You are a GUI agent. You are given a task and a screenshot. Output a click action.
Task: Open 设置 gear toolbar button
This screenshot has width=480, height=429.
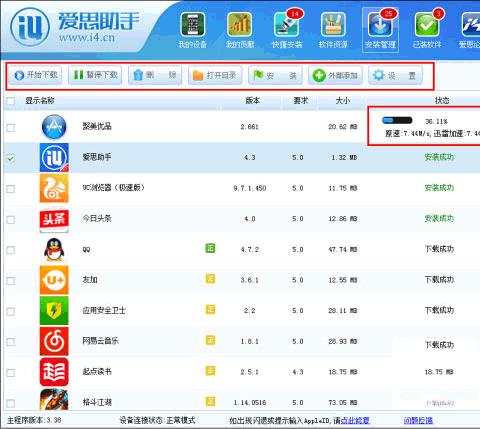click(x=395, y=75)
